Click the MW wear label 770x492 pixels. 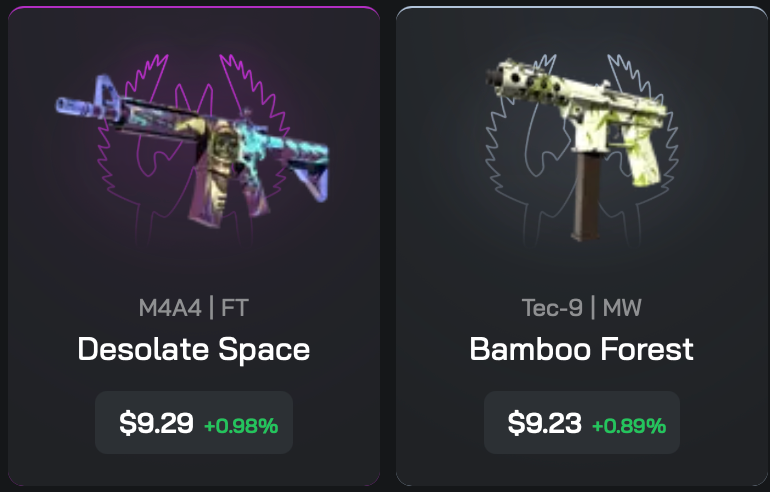tap(622, 308)
